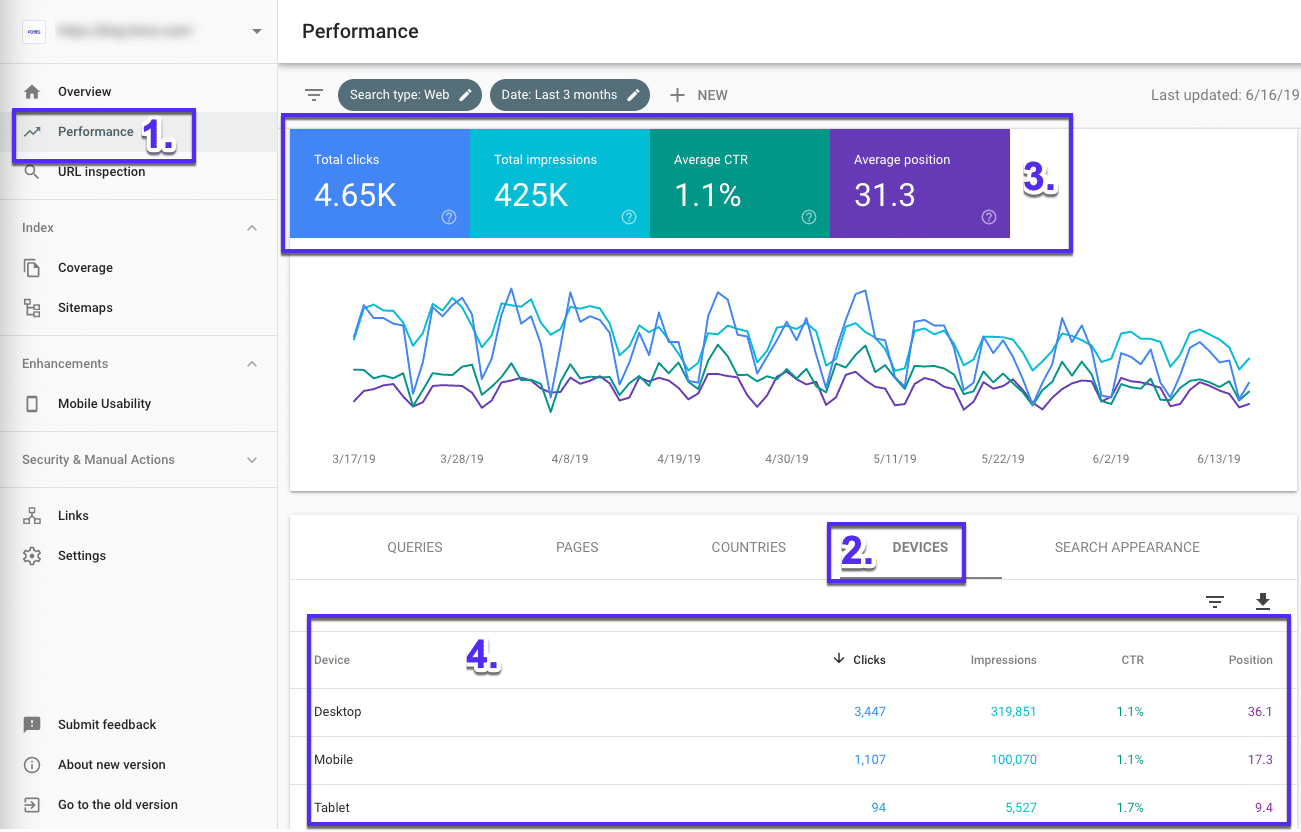Toggle the Average position metric card
1301x832 pixels.
point(920,183)
